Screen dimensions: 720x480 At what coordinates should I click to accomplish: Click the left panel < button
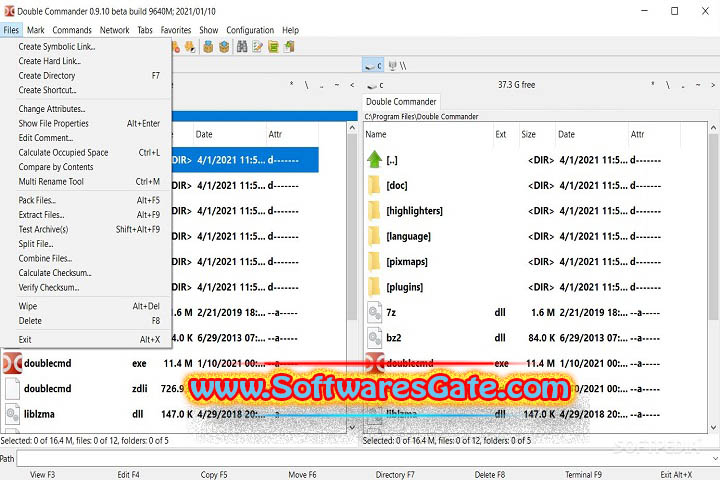[x=352, y=85]
